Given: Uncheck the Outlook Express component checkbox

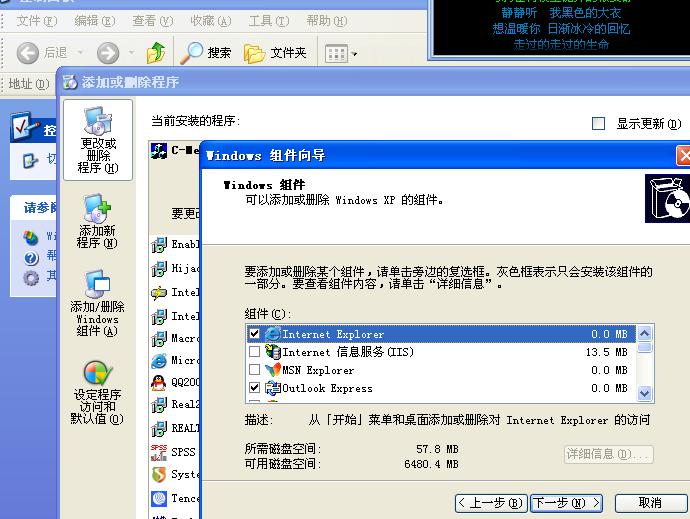Looking at the screenshot, I should [254, 387].
